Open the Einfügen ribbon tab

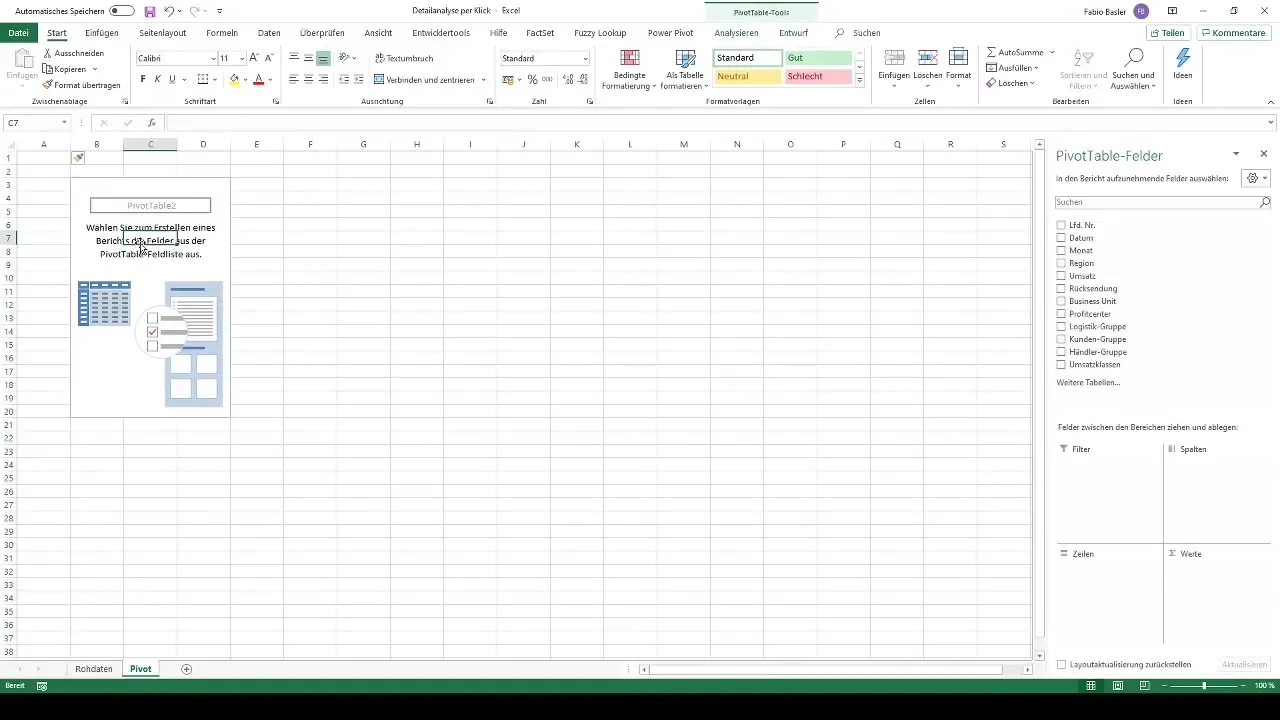point(102,33)
